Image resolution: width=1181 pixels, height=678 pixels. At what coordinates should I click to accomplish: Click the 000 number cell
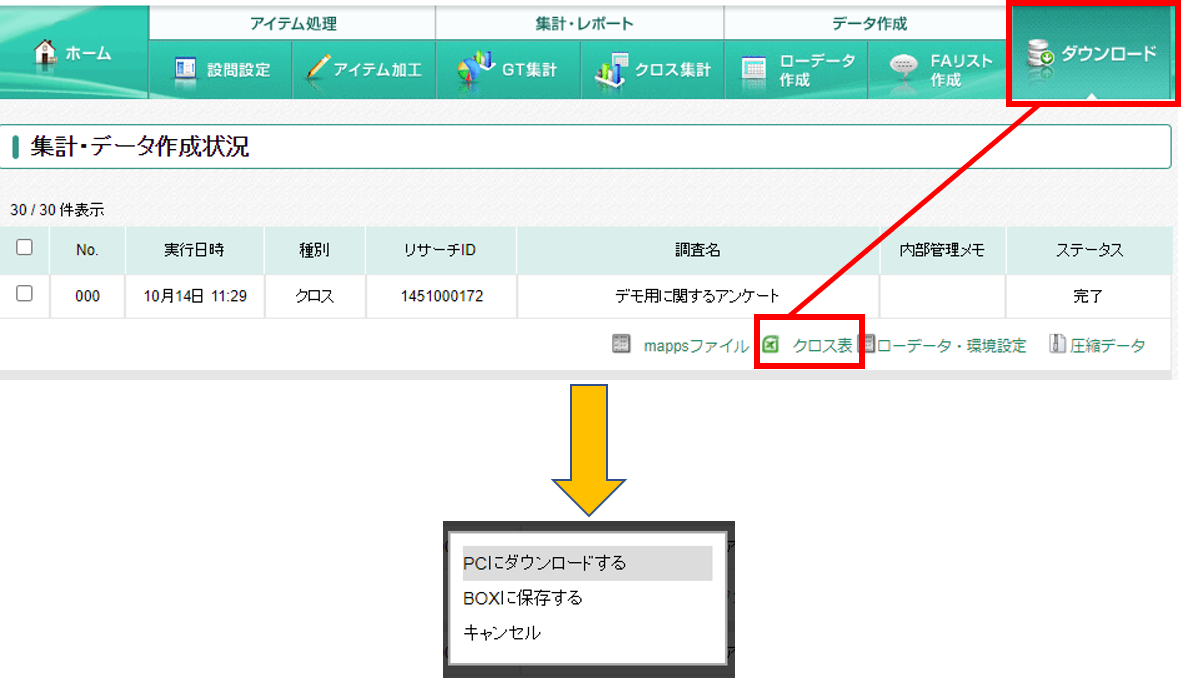87,296
